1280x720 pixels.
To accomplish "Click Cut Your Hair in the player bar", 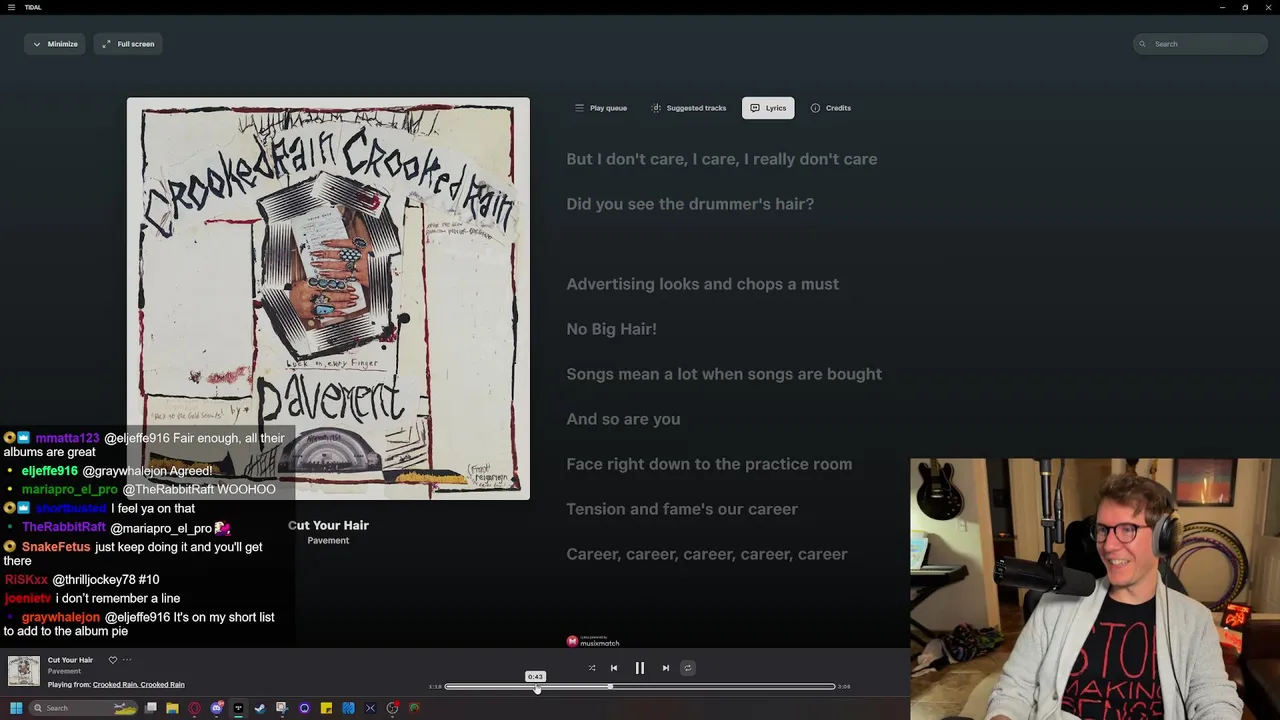I will pyautogui.click(x=70, y=660).
